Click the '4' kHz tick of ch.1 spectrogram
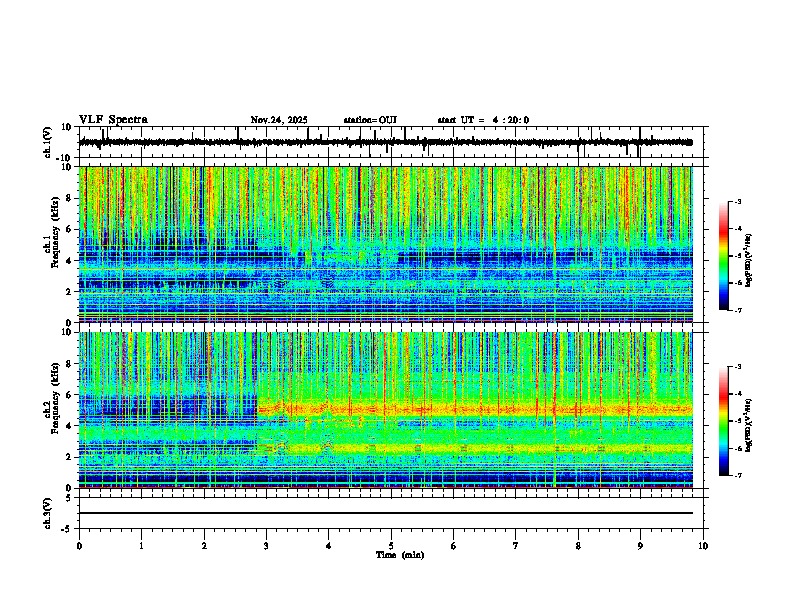This screenshot has width=792, height=612. 70,261
